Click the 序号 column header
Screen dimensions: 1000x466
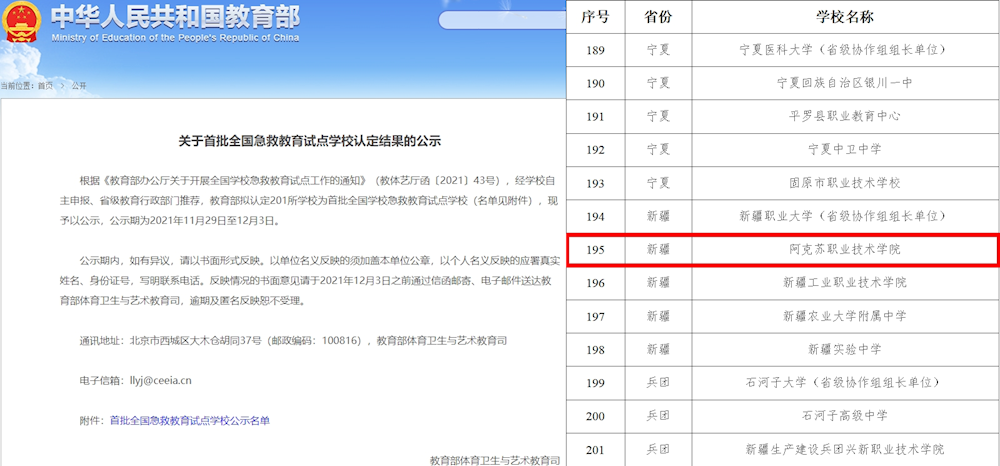[x=595, y=17]
